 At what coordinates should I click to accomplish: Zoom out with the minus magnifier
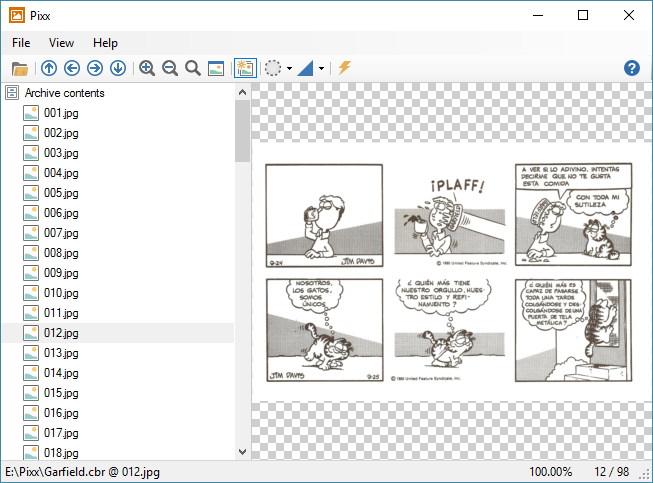[x=170, y=68]
